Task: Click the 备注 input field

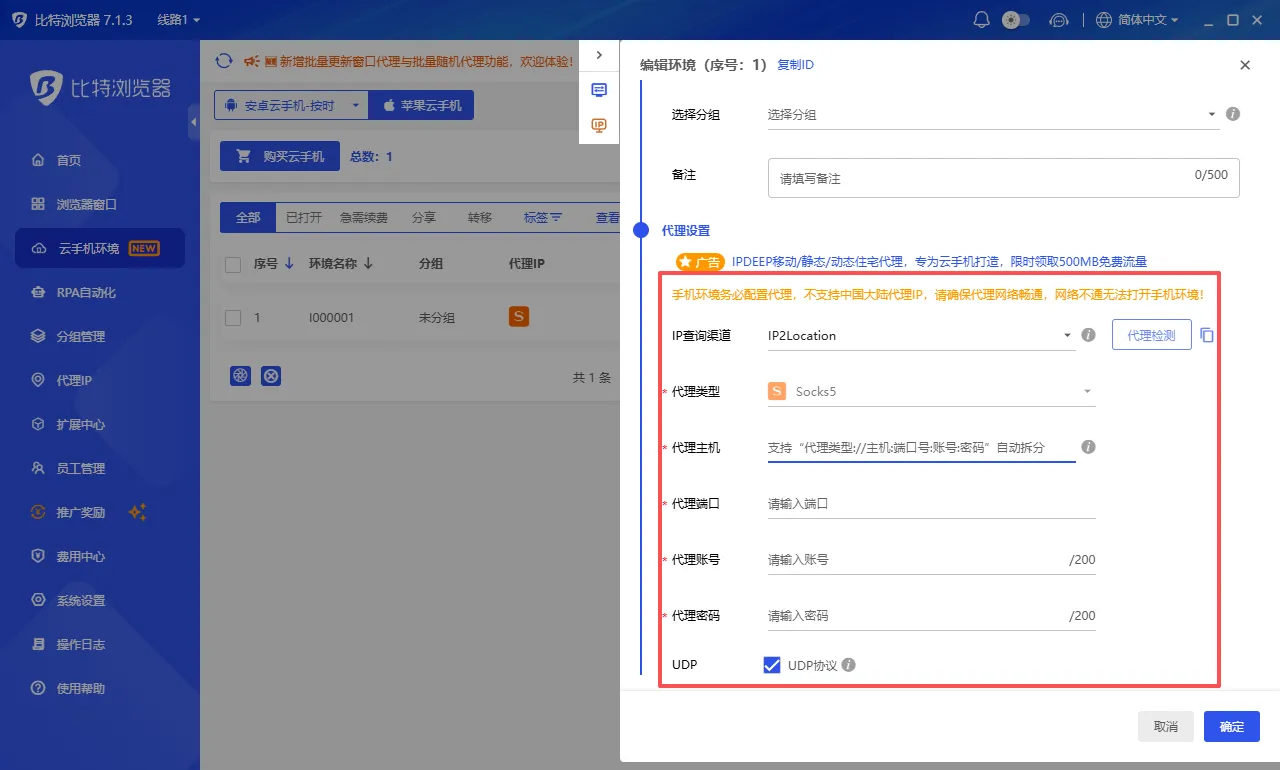Action: click(x=1003, y=178)
